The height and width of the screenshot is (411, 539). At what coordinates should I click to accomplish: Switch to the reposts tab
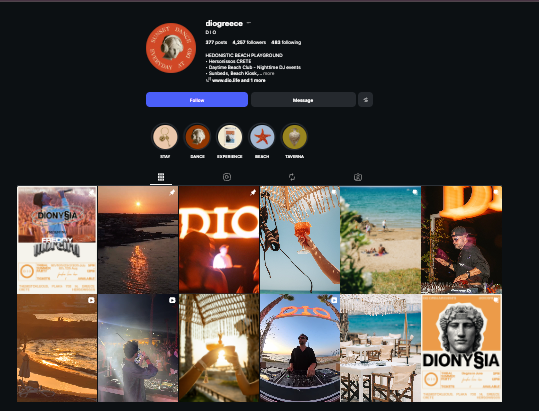coord(292,177)
